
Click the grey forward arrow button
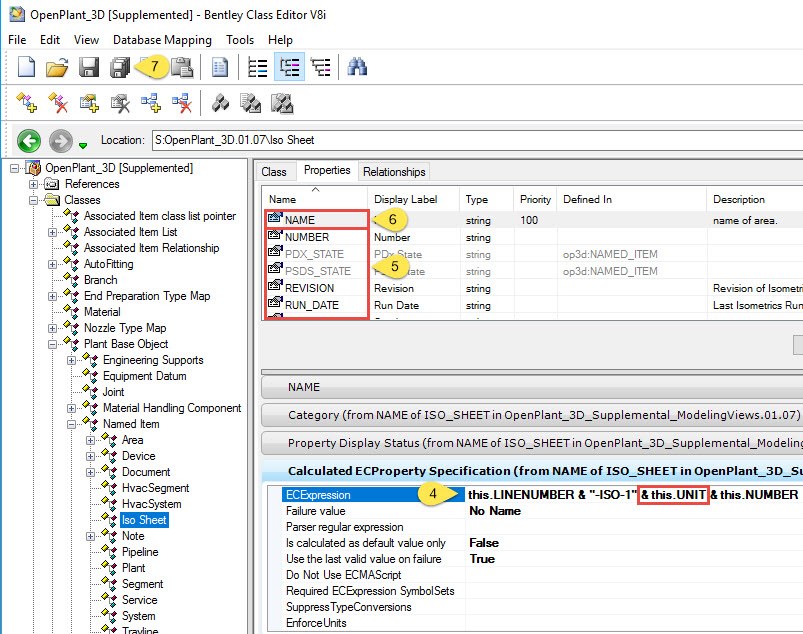[60, 140]
